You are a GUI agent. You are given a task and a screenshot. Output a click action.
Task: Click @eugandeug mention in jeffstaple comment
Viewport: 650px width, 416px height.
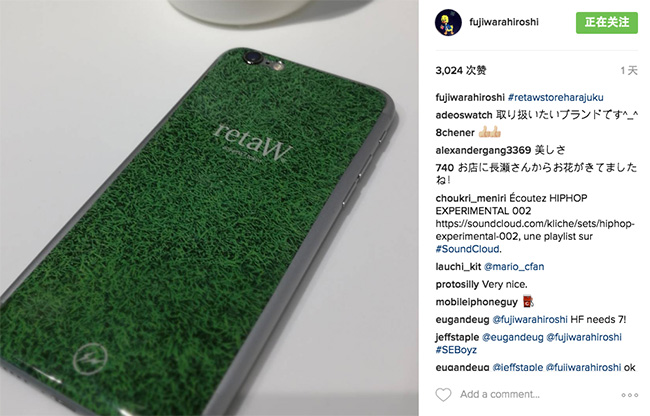pyautogui.click(x=513, y=337)
